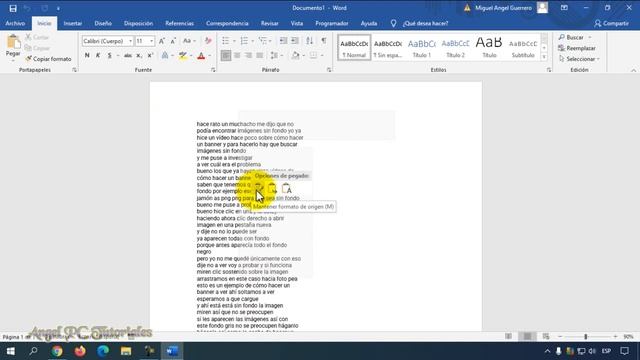Increase paragraph indent
This screenshot has width=640, height=360.
click(295, 41)
